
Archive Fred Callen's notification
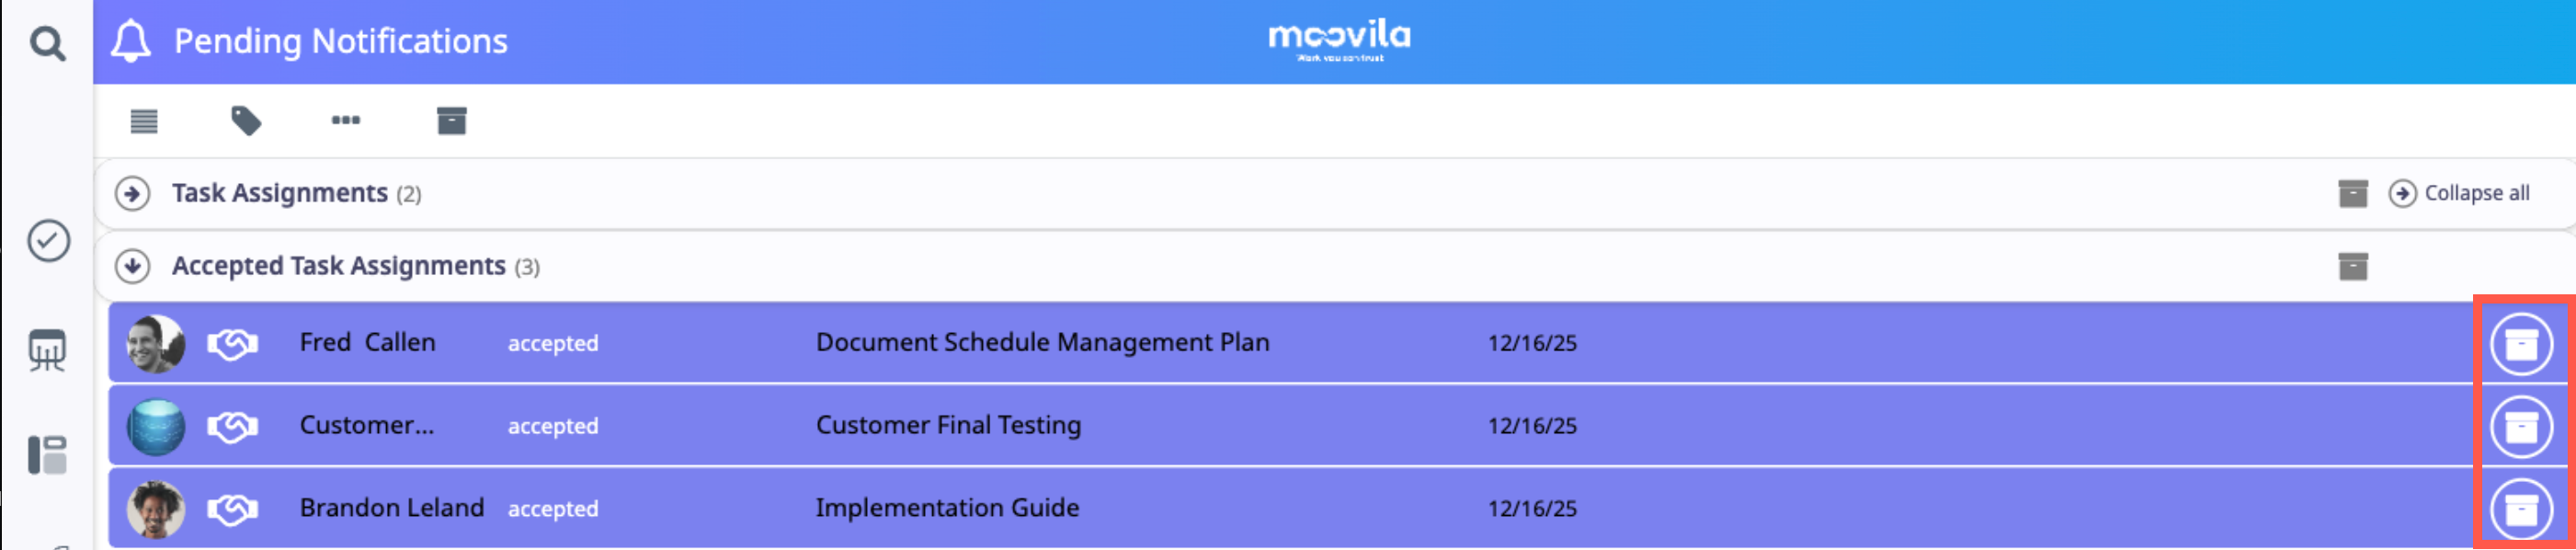pyautogui.click(x=2520, y=344)
